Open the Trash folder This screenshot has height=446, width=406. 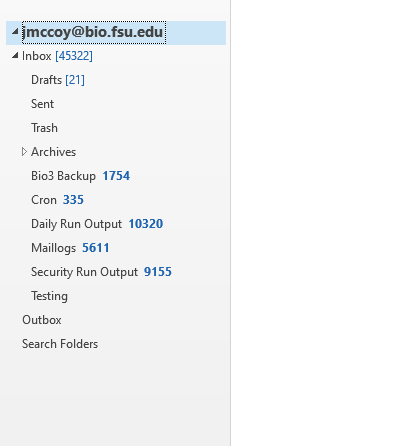click(x=44, y=128)
